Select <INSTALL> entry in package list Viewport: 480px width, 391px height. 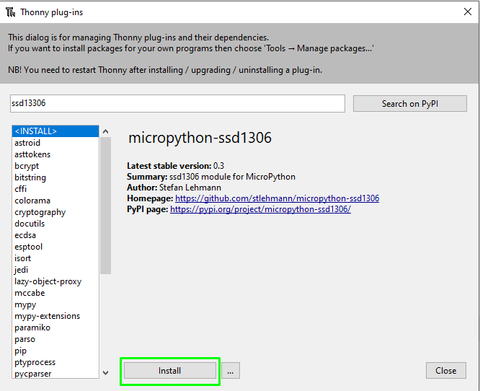[55, 131]
